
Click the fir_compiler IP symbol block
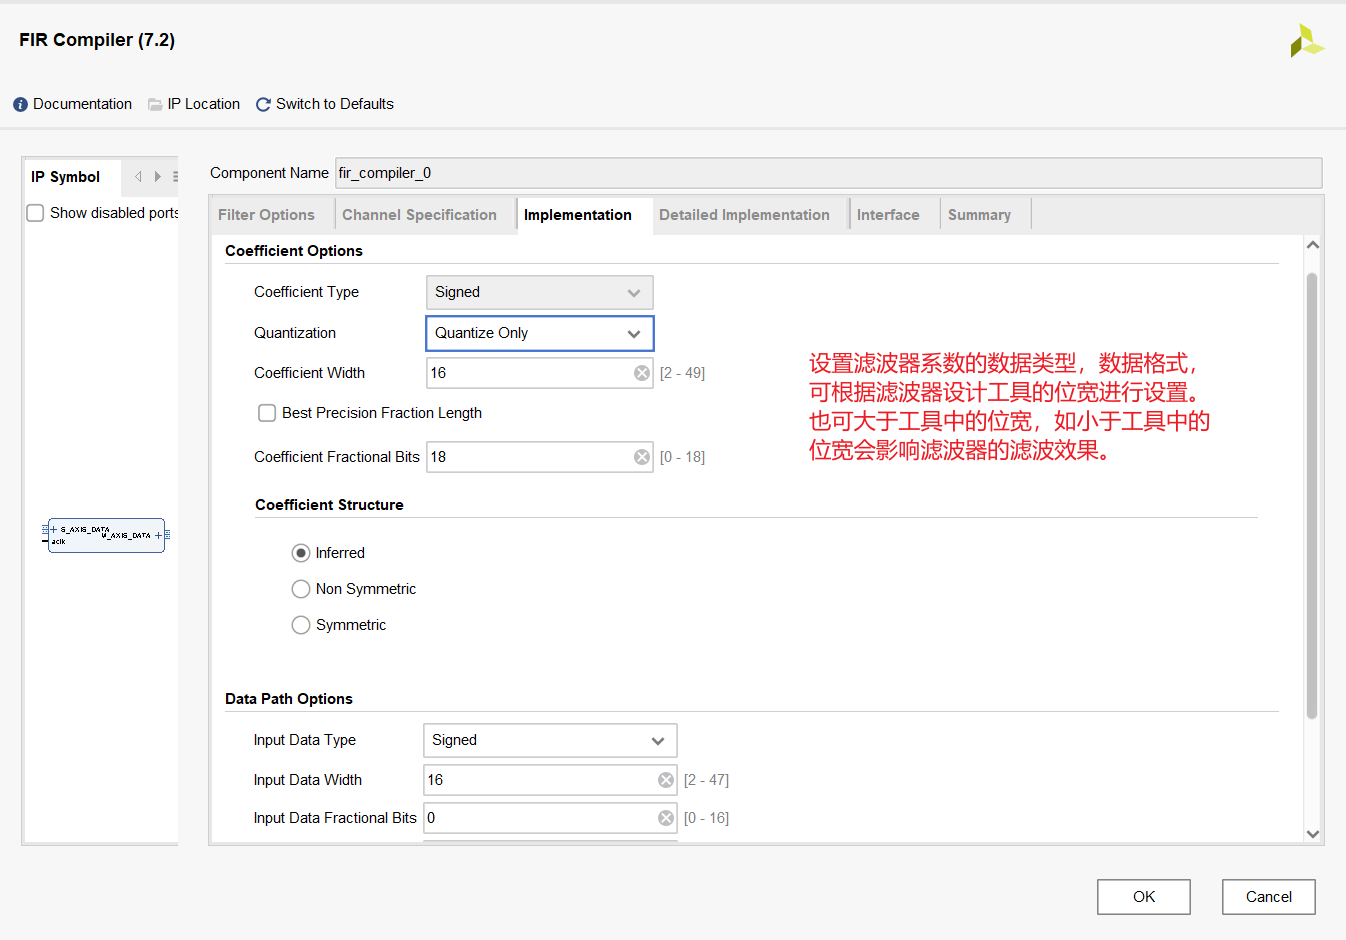[106, 535]
